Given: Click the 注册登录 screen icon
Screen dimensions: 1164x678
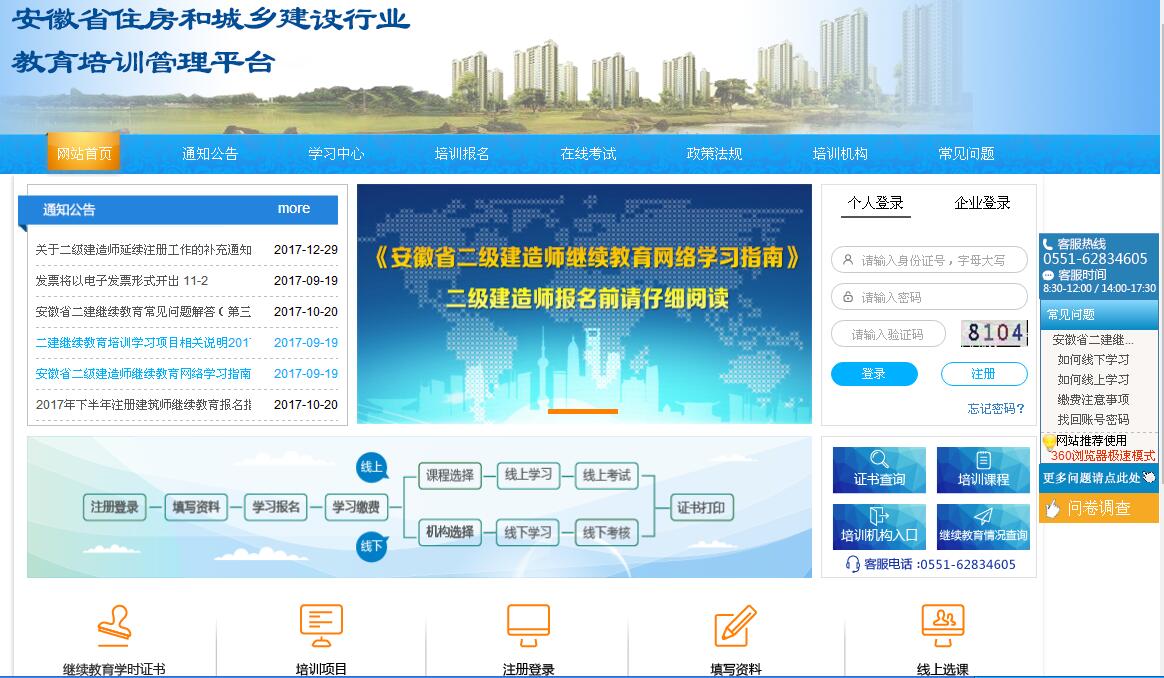Looking at the screenshot, I should (x=528, y=626).
